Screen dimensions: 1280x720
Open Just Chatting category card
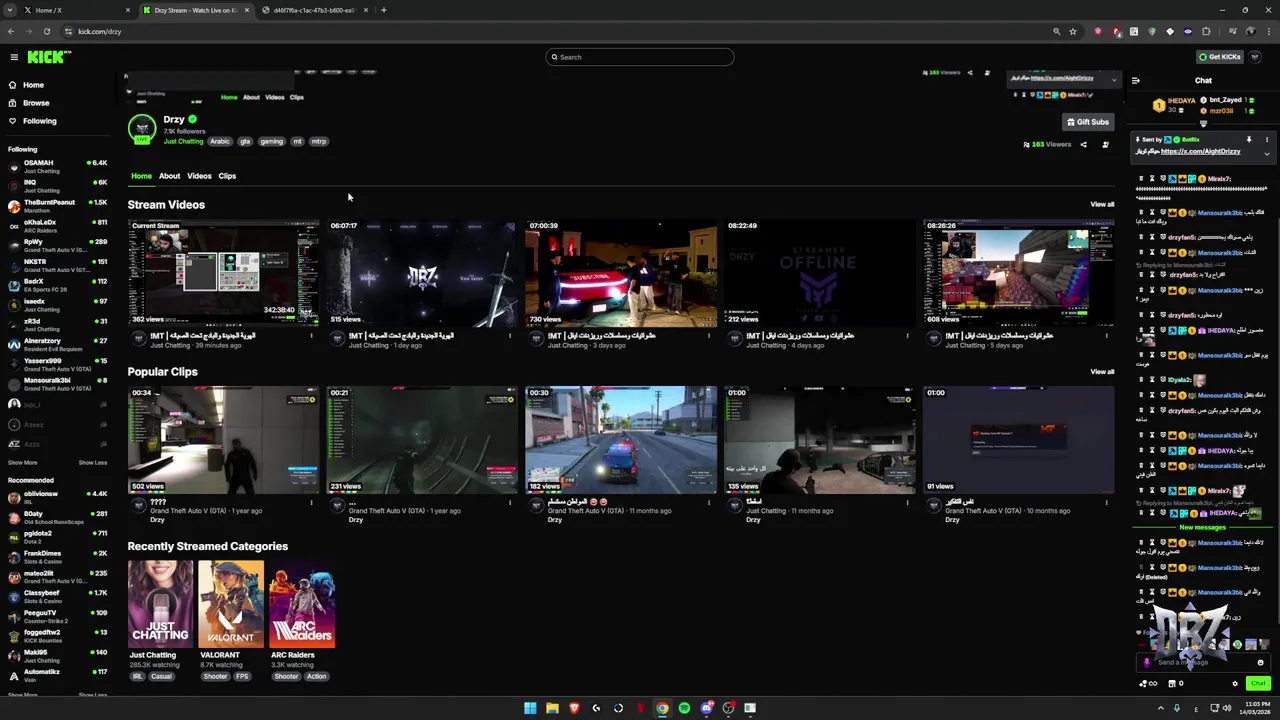pos(160,604)
